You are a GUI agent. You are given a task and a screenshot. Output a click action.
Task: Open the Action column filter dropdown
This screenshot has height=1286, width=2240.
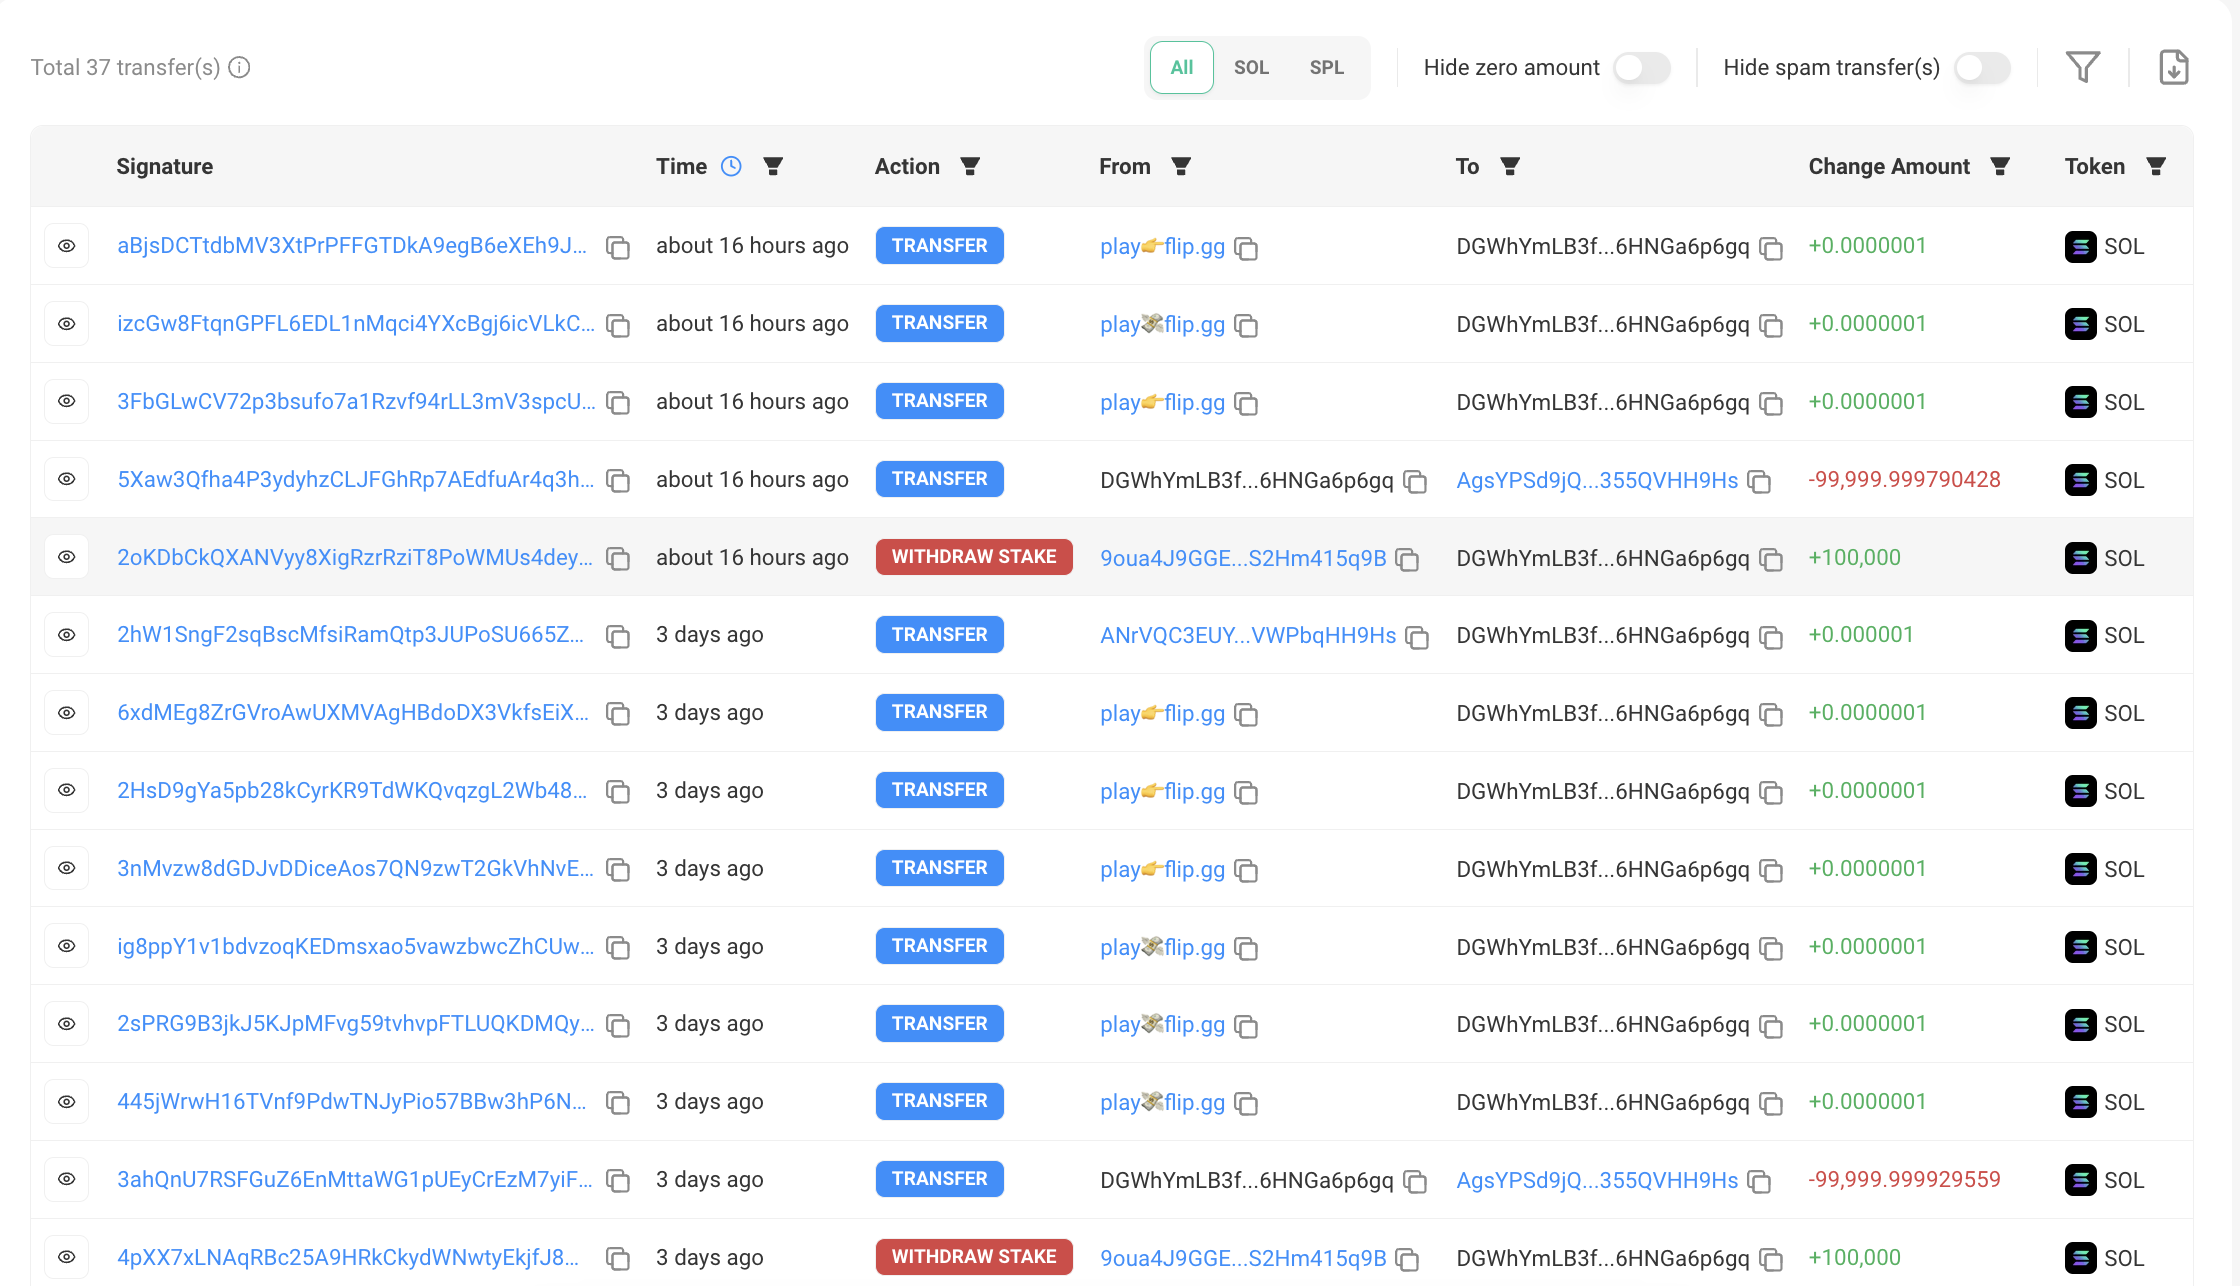(x=969, y=166)
